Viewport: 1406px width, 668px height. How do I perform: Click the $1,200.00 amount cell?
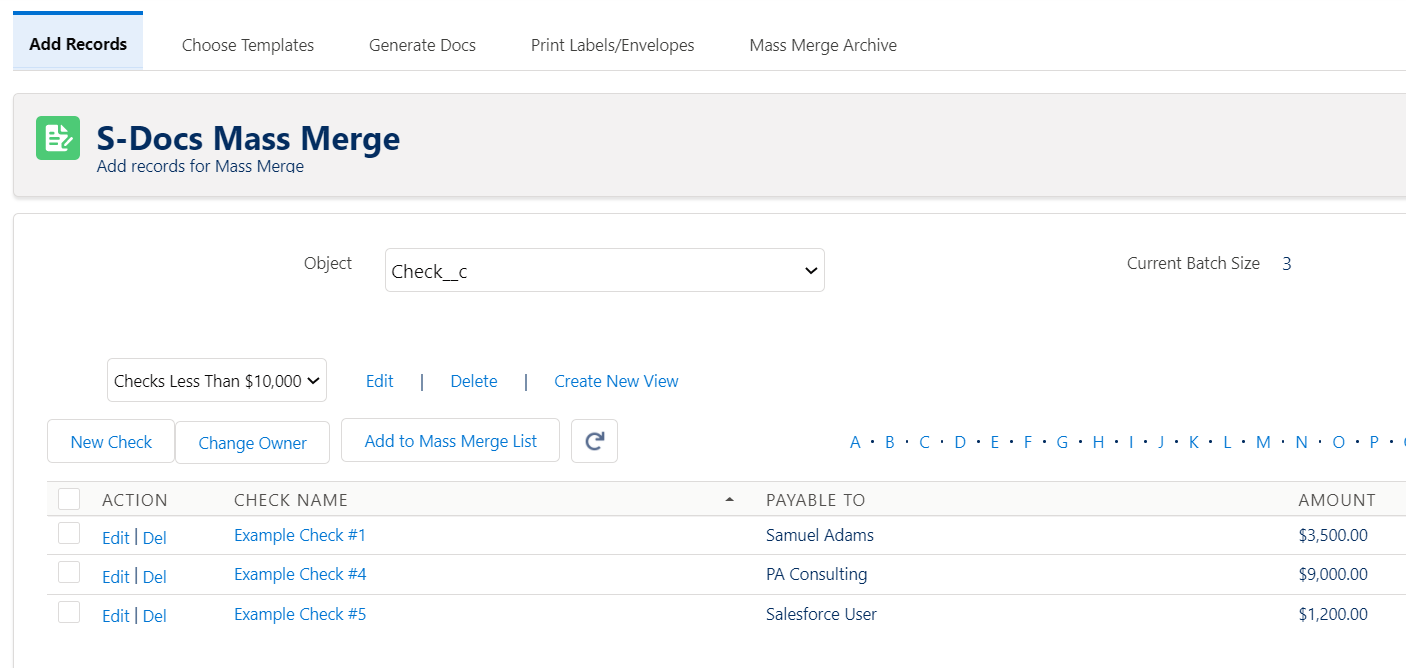1333,614
